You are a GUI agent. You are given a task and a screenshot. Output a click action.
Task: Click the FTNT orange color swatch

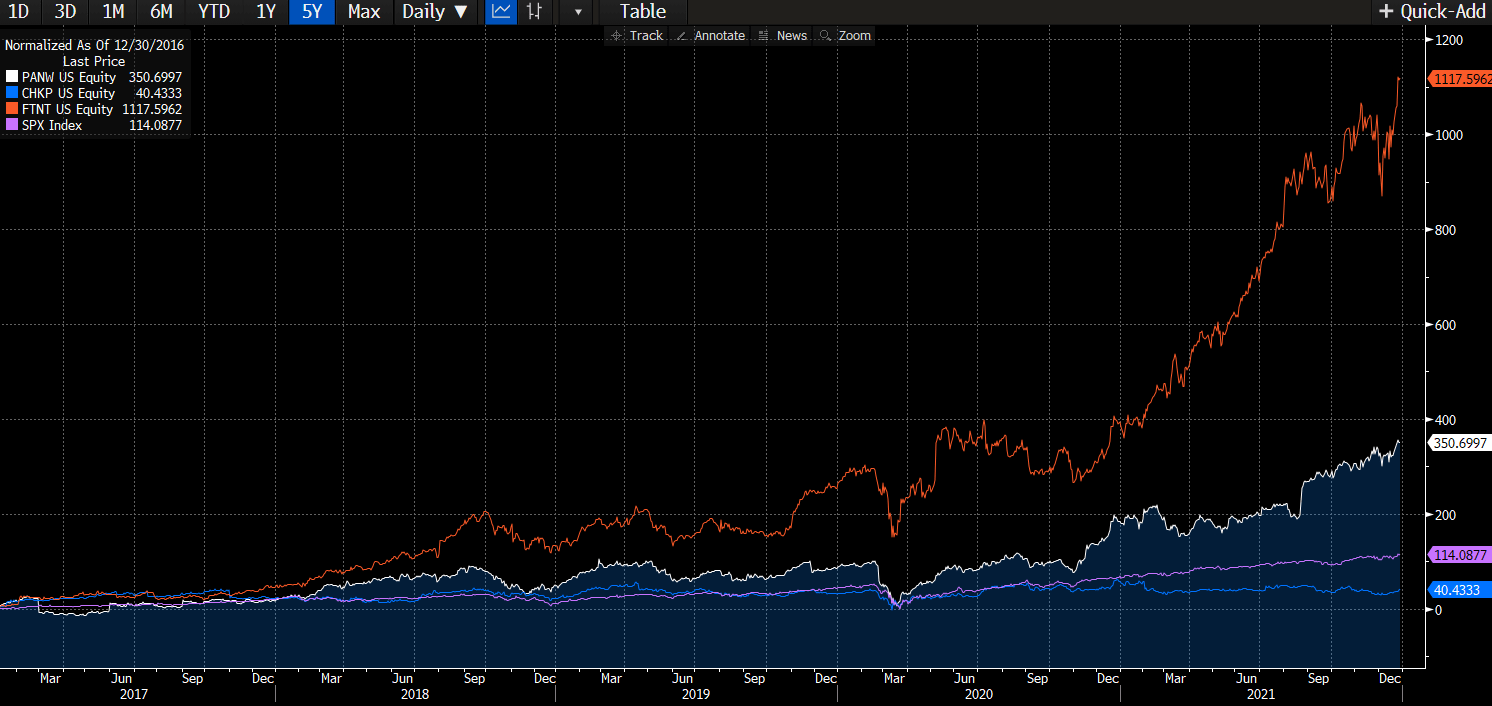pos(10,108)
